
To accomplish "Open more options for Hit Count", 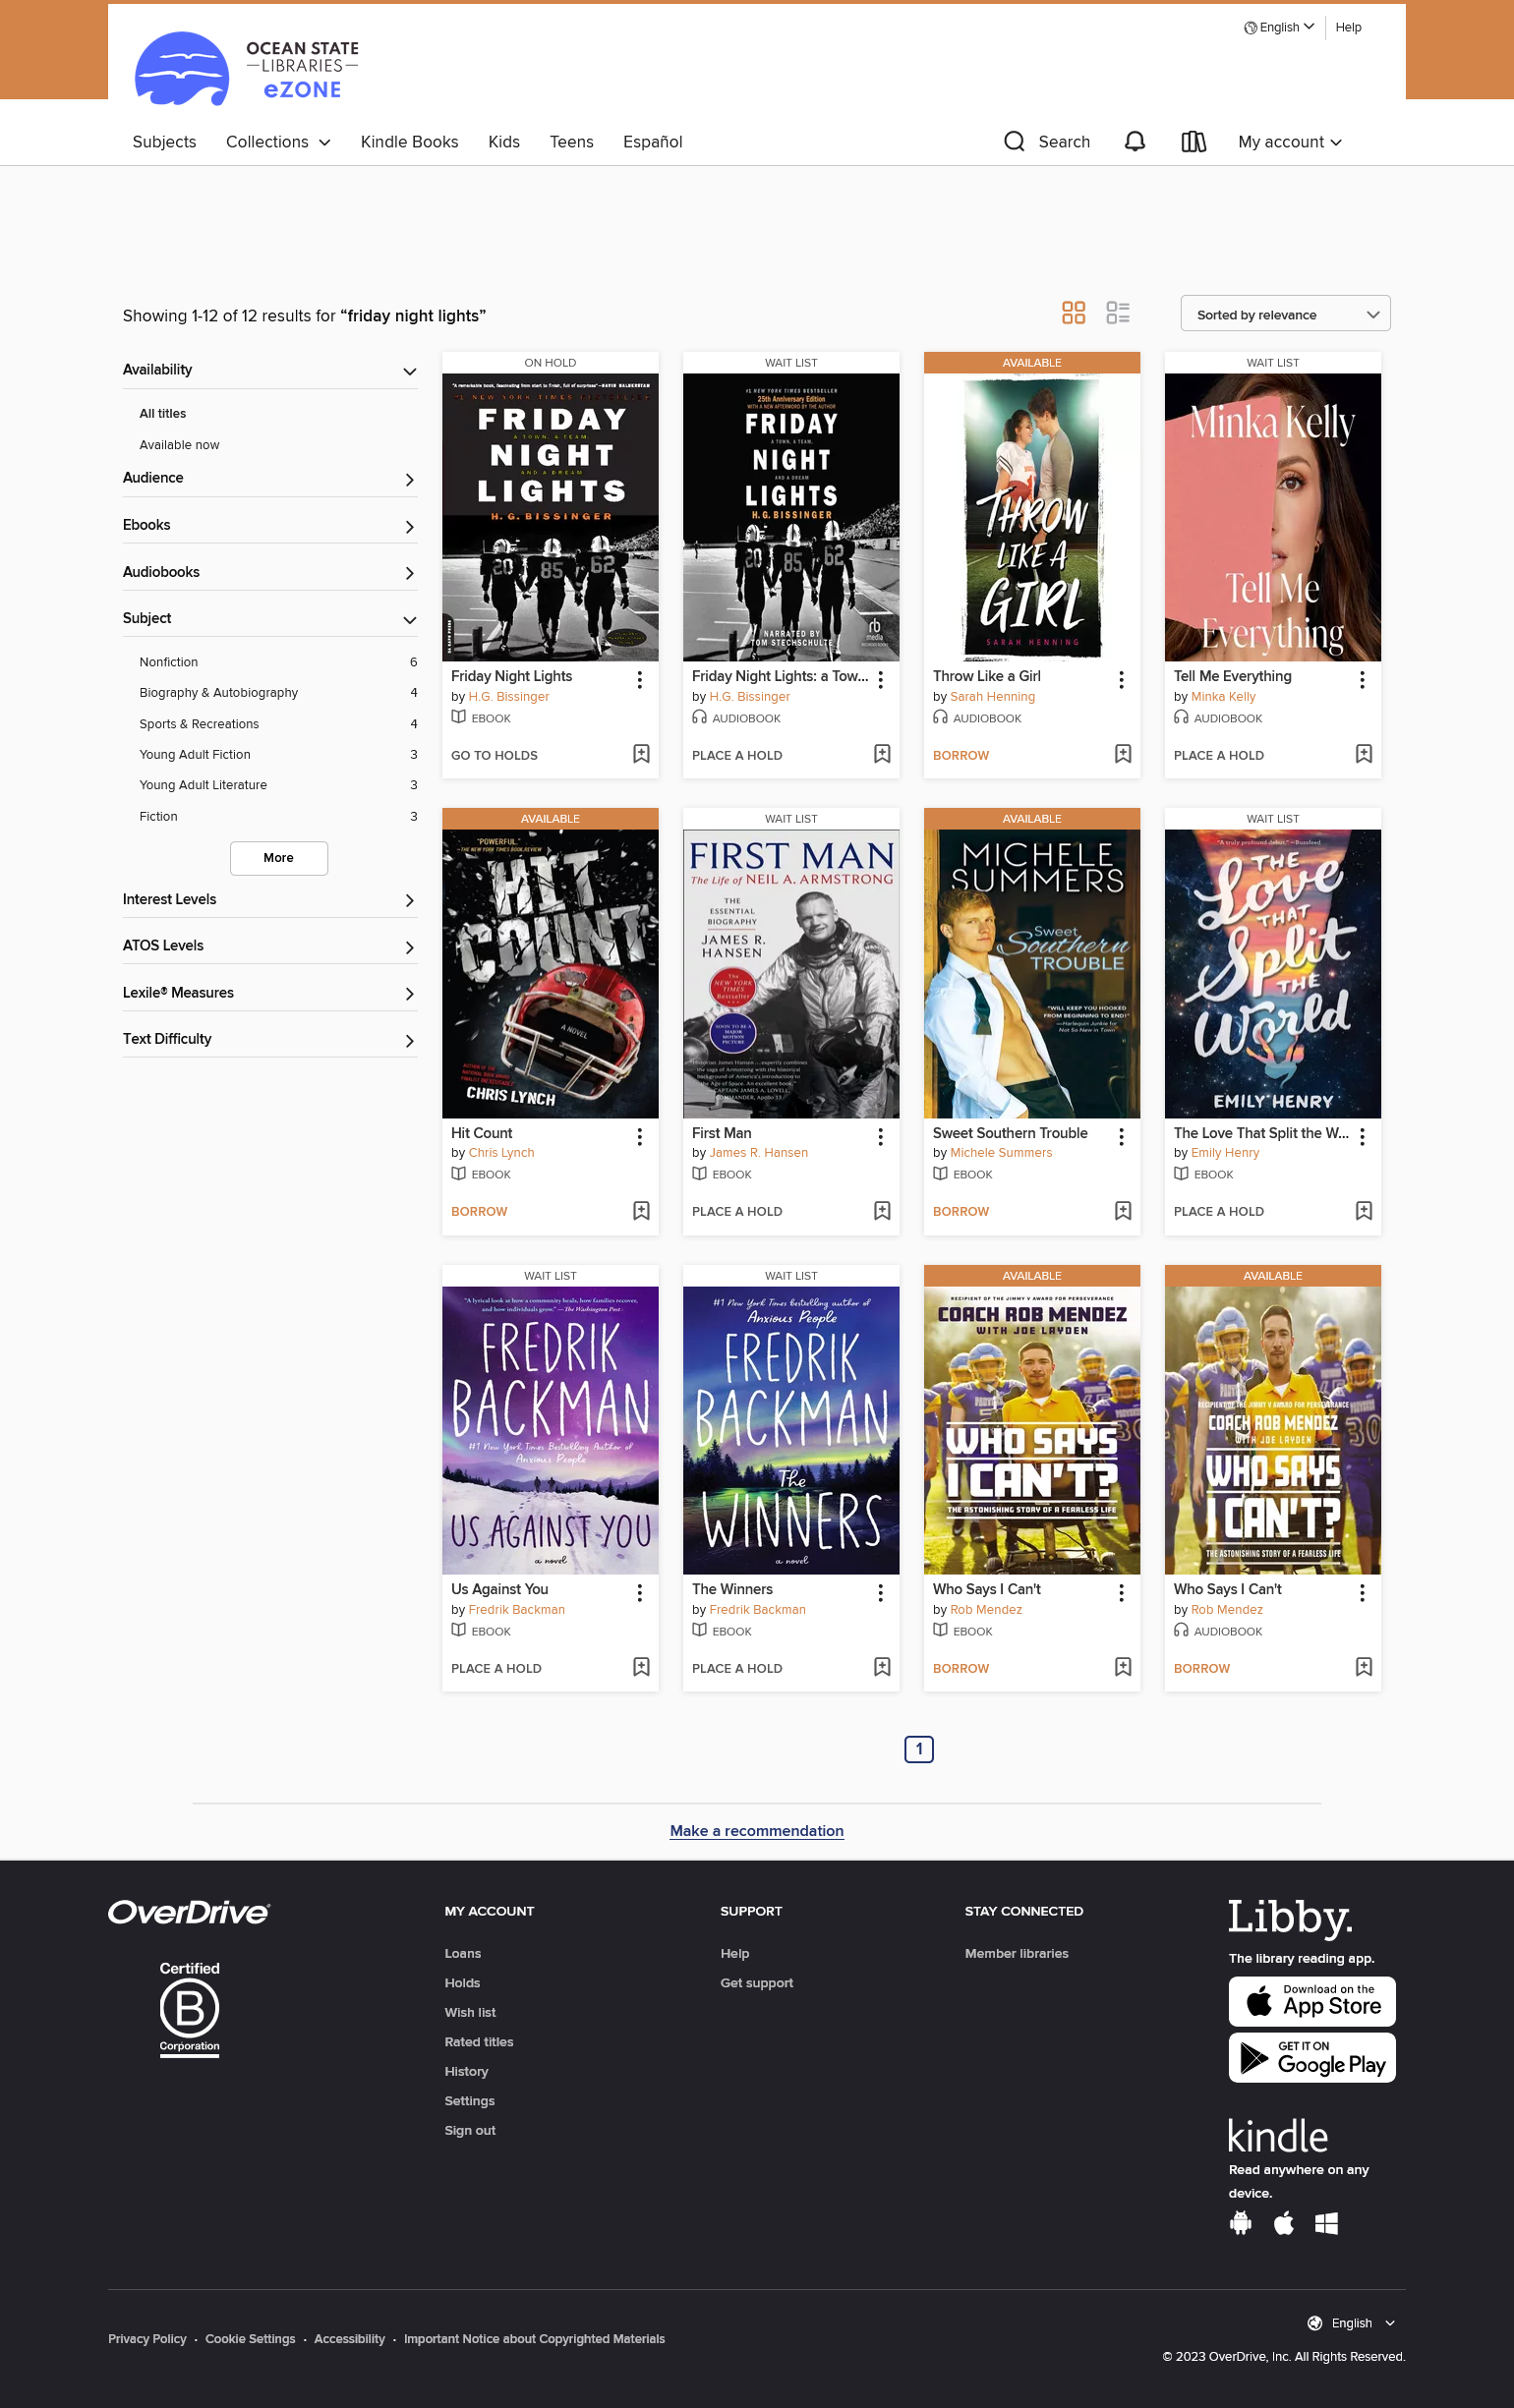I will tap(640, 1136).
